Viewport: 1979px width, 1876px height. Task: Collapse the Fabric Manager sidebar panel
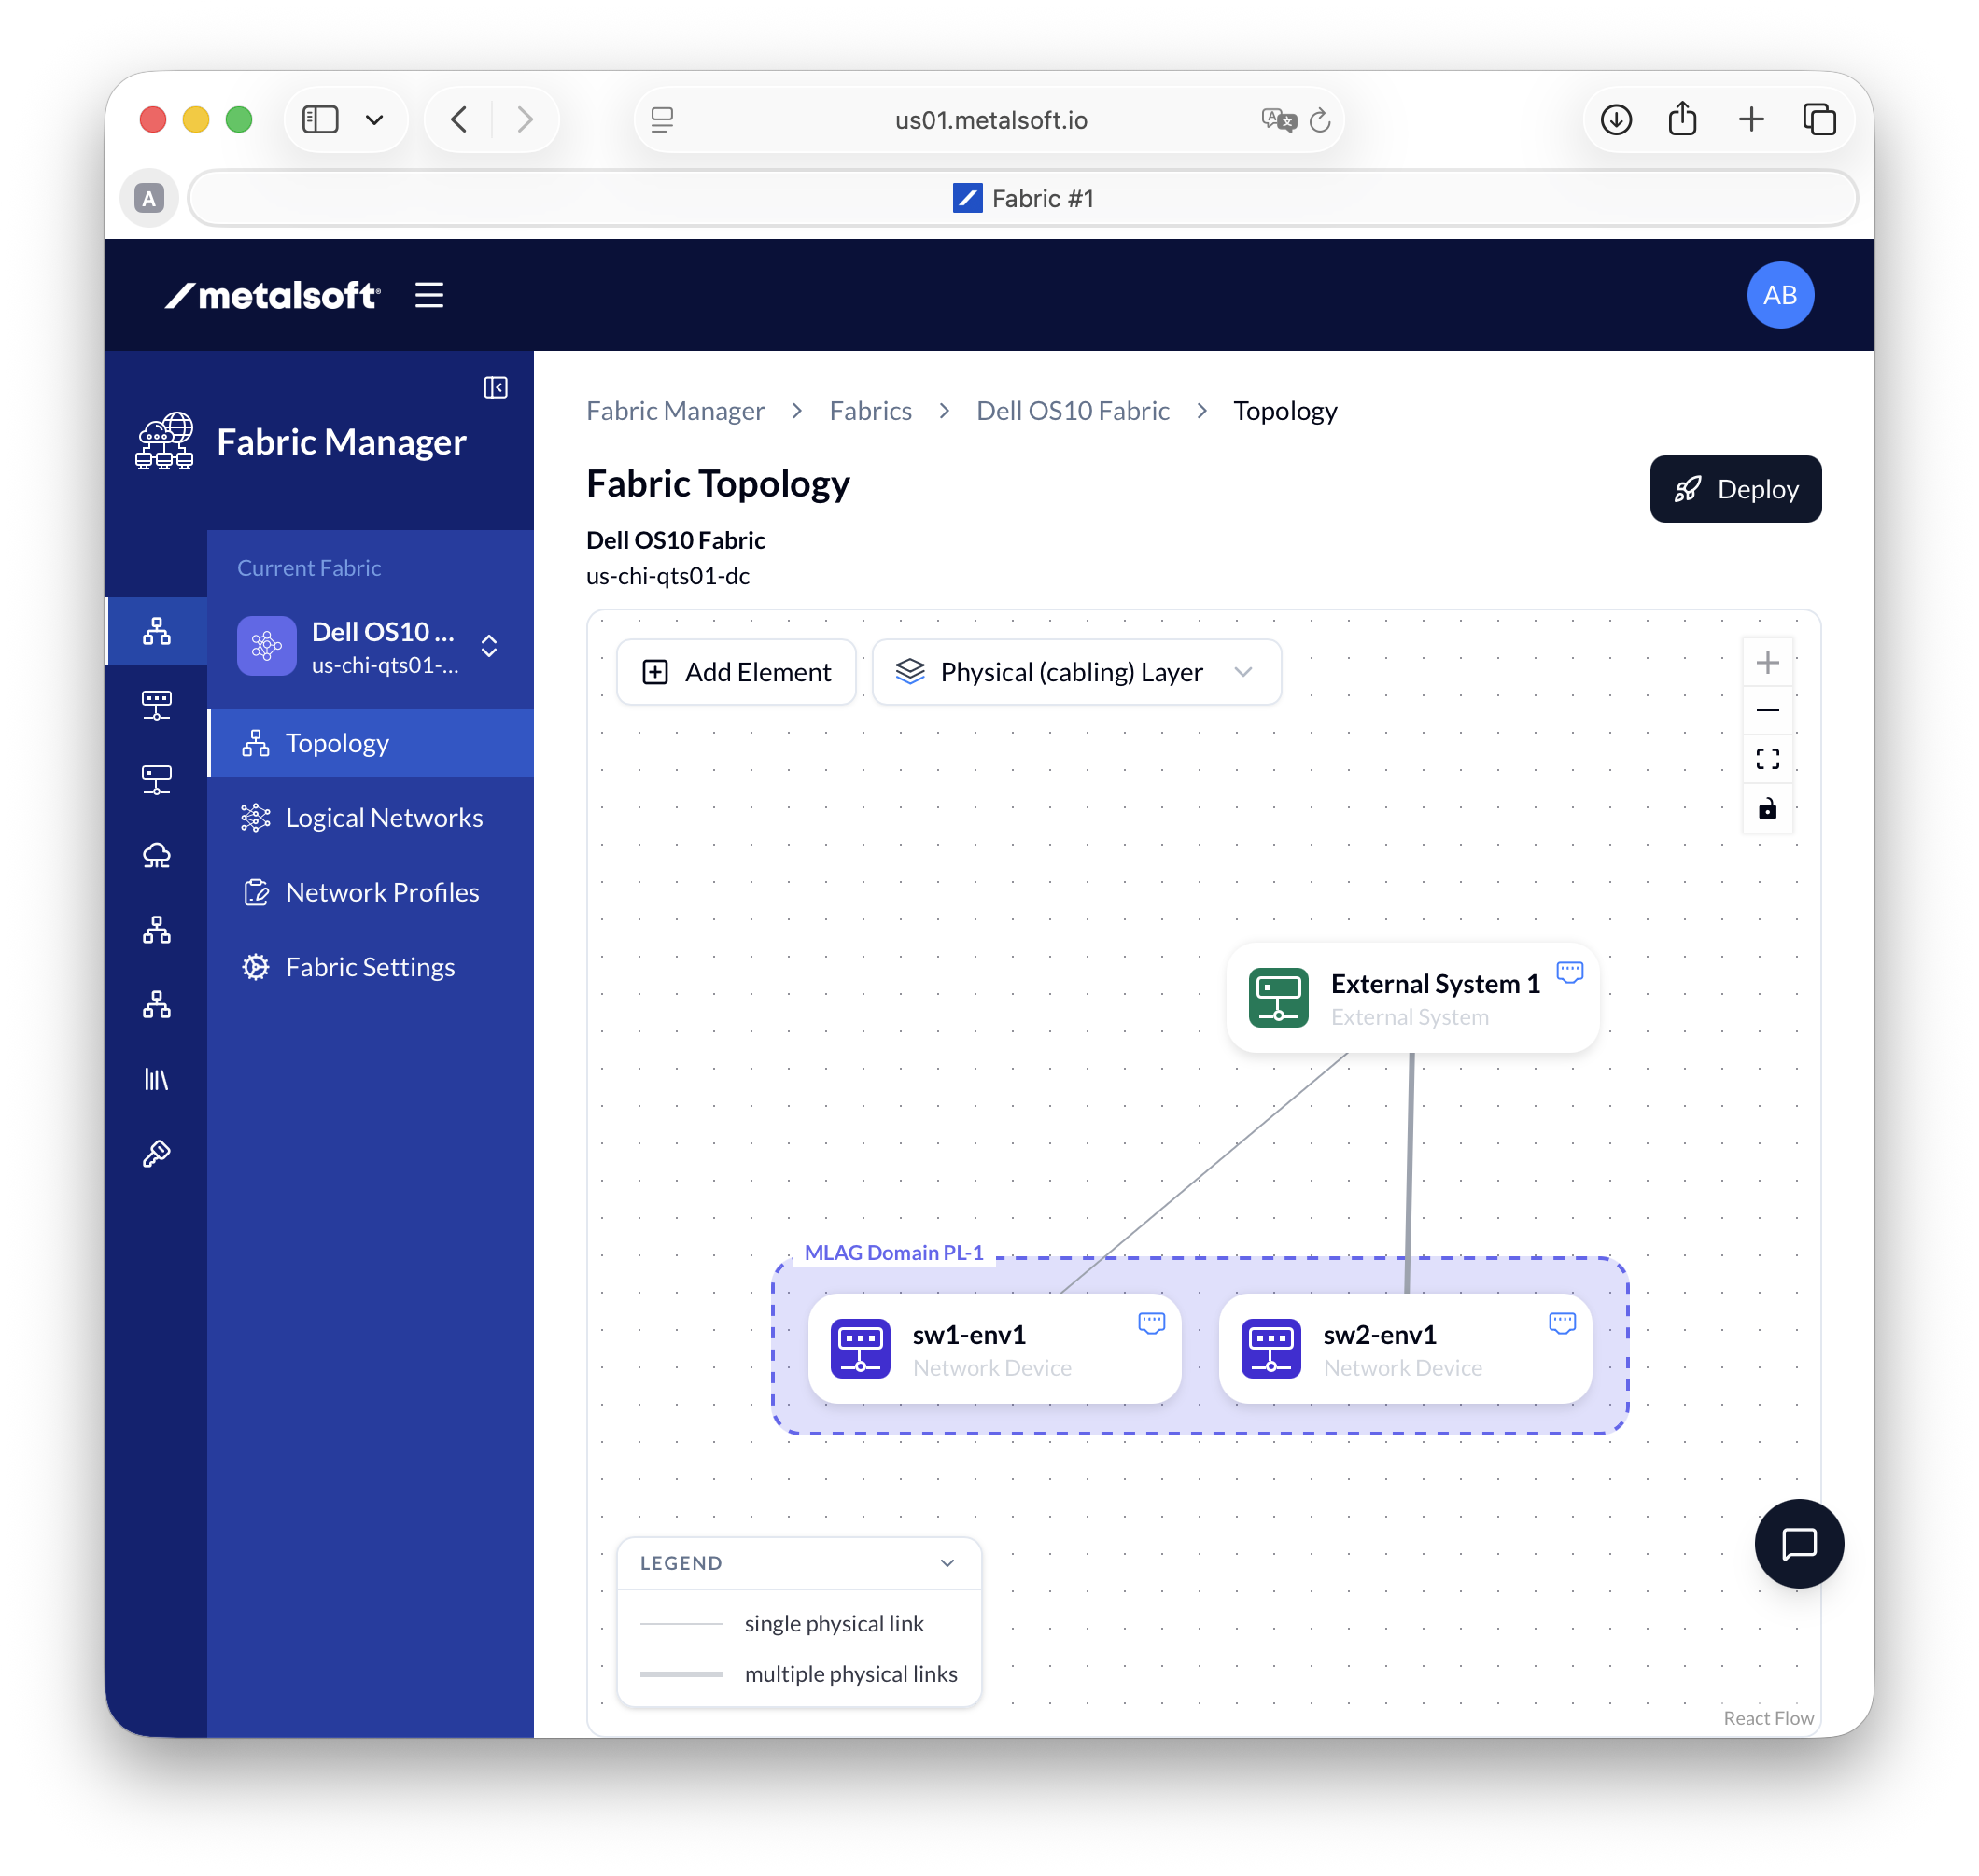(x=496, y=388)
